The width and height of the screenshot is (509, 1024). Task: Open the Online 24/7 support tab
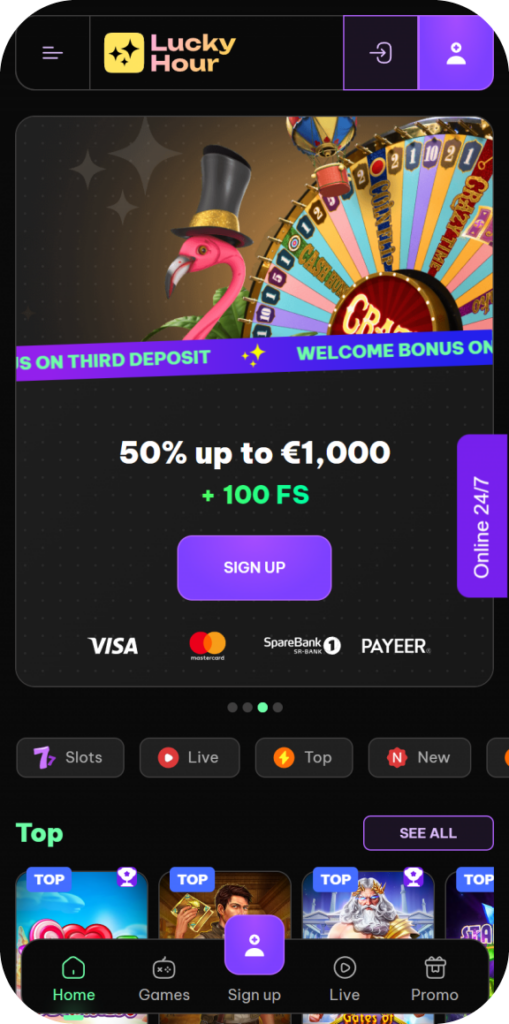click(x=482, y=516)
